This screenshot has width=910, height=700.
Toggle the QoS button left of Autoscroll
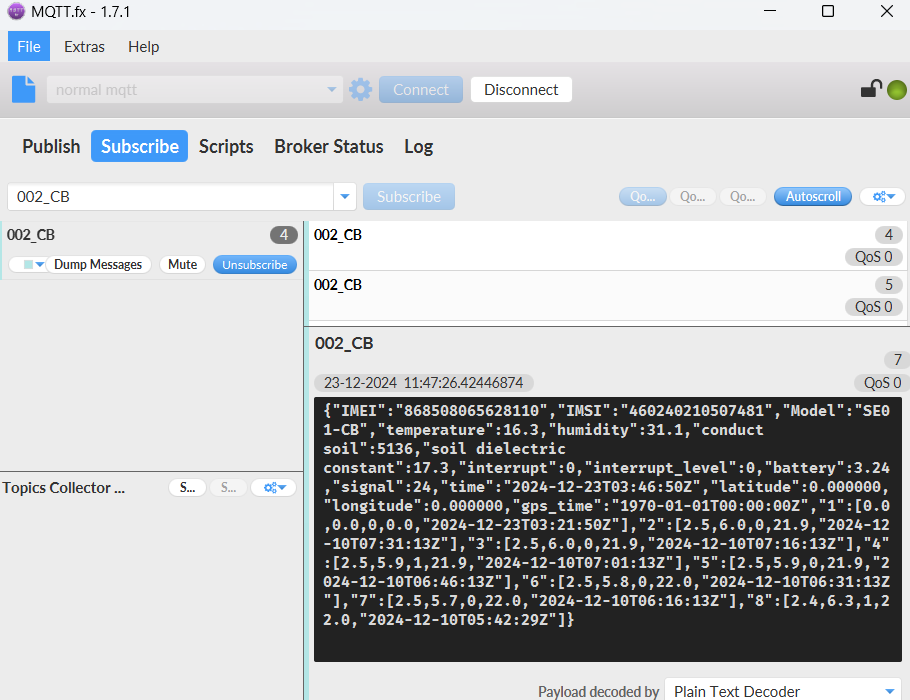tap(742, 197)
